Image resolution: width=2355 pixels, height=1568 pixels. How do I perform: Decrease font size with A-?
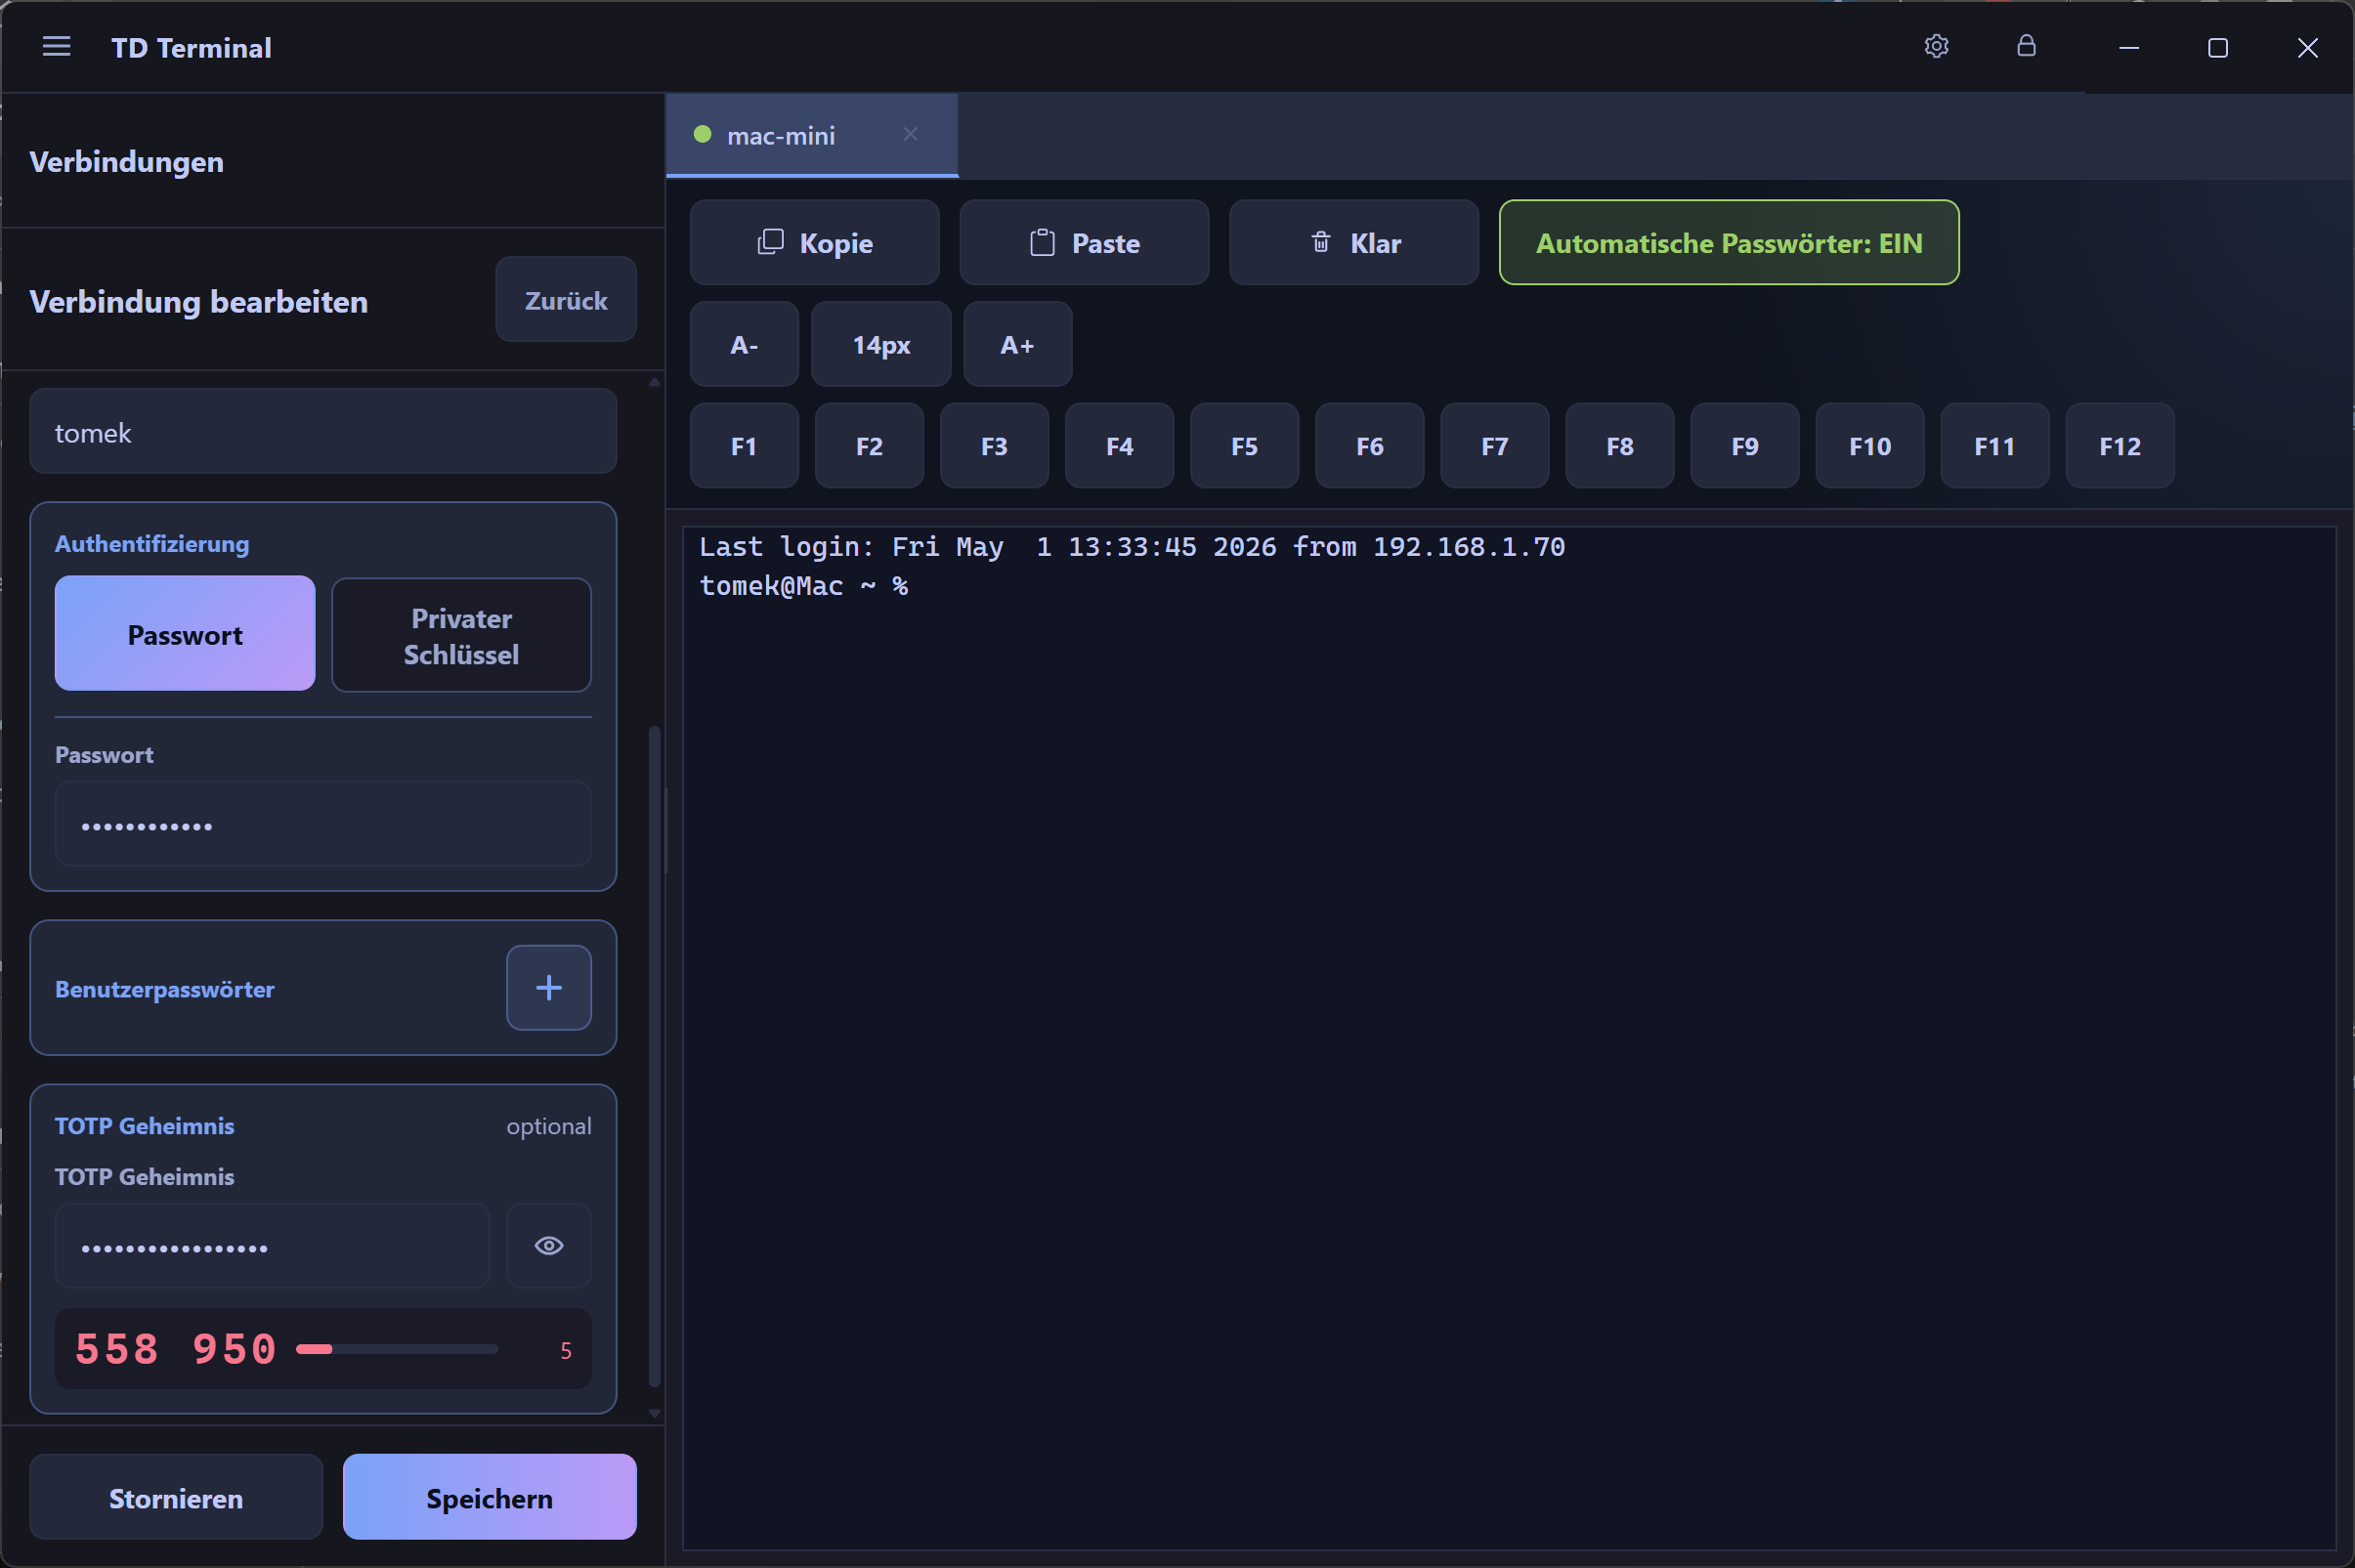pos(744,345)
